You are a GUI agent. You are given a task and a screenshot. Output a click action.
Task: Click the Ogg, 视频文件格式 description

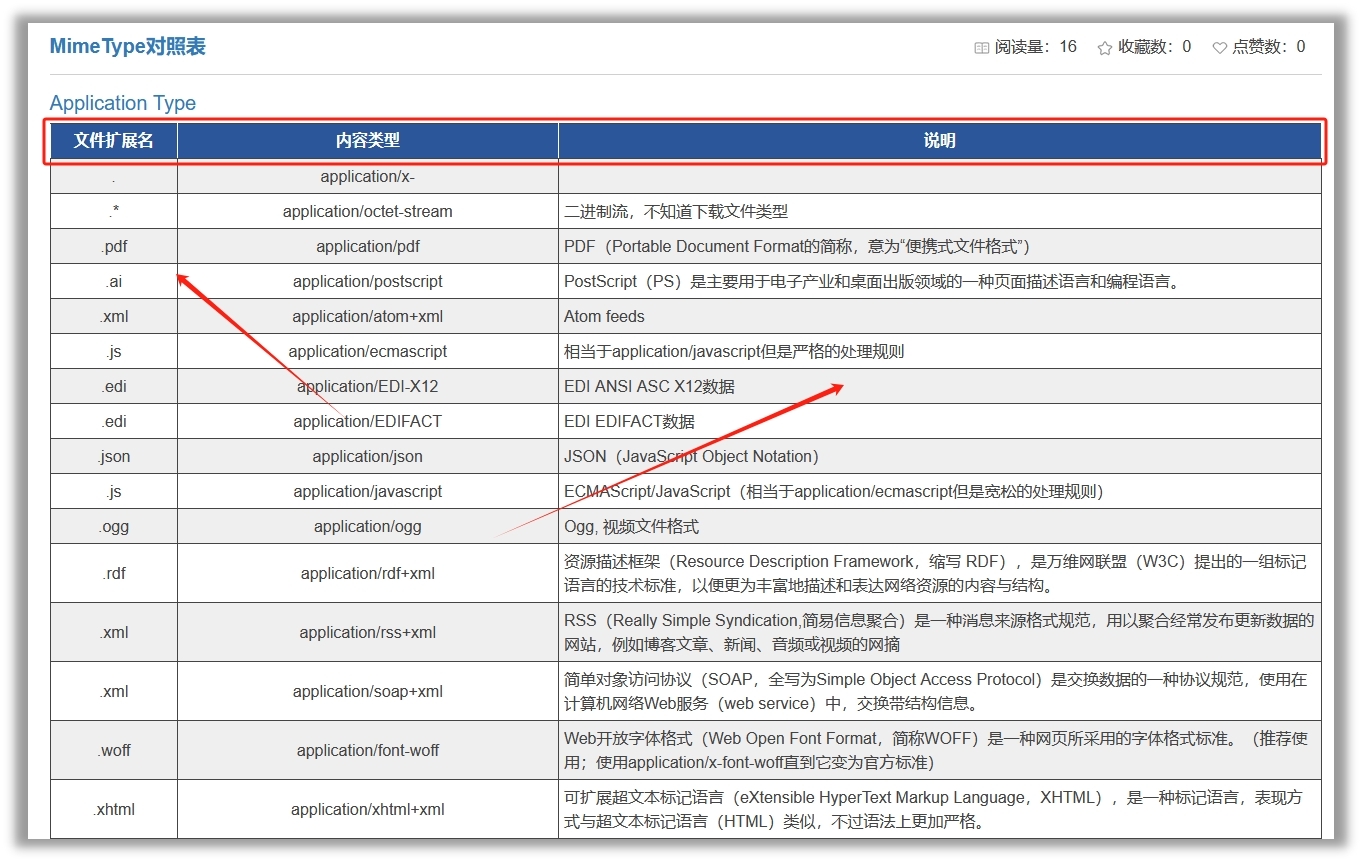pos(940,526)
